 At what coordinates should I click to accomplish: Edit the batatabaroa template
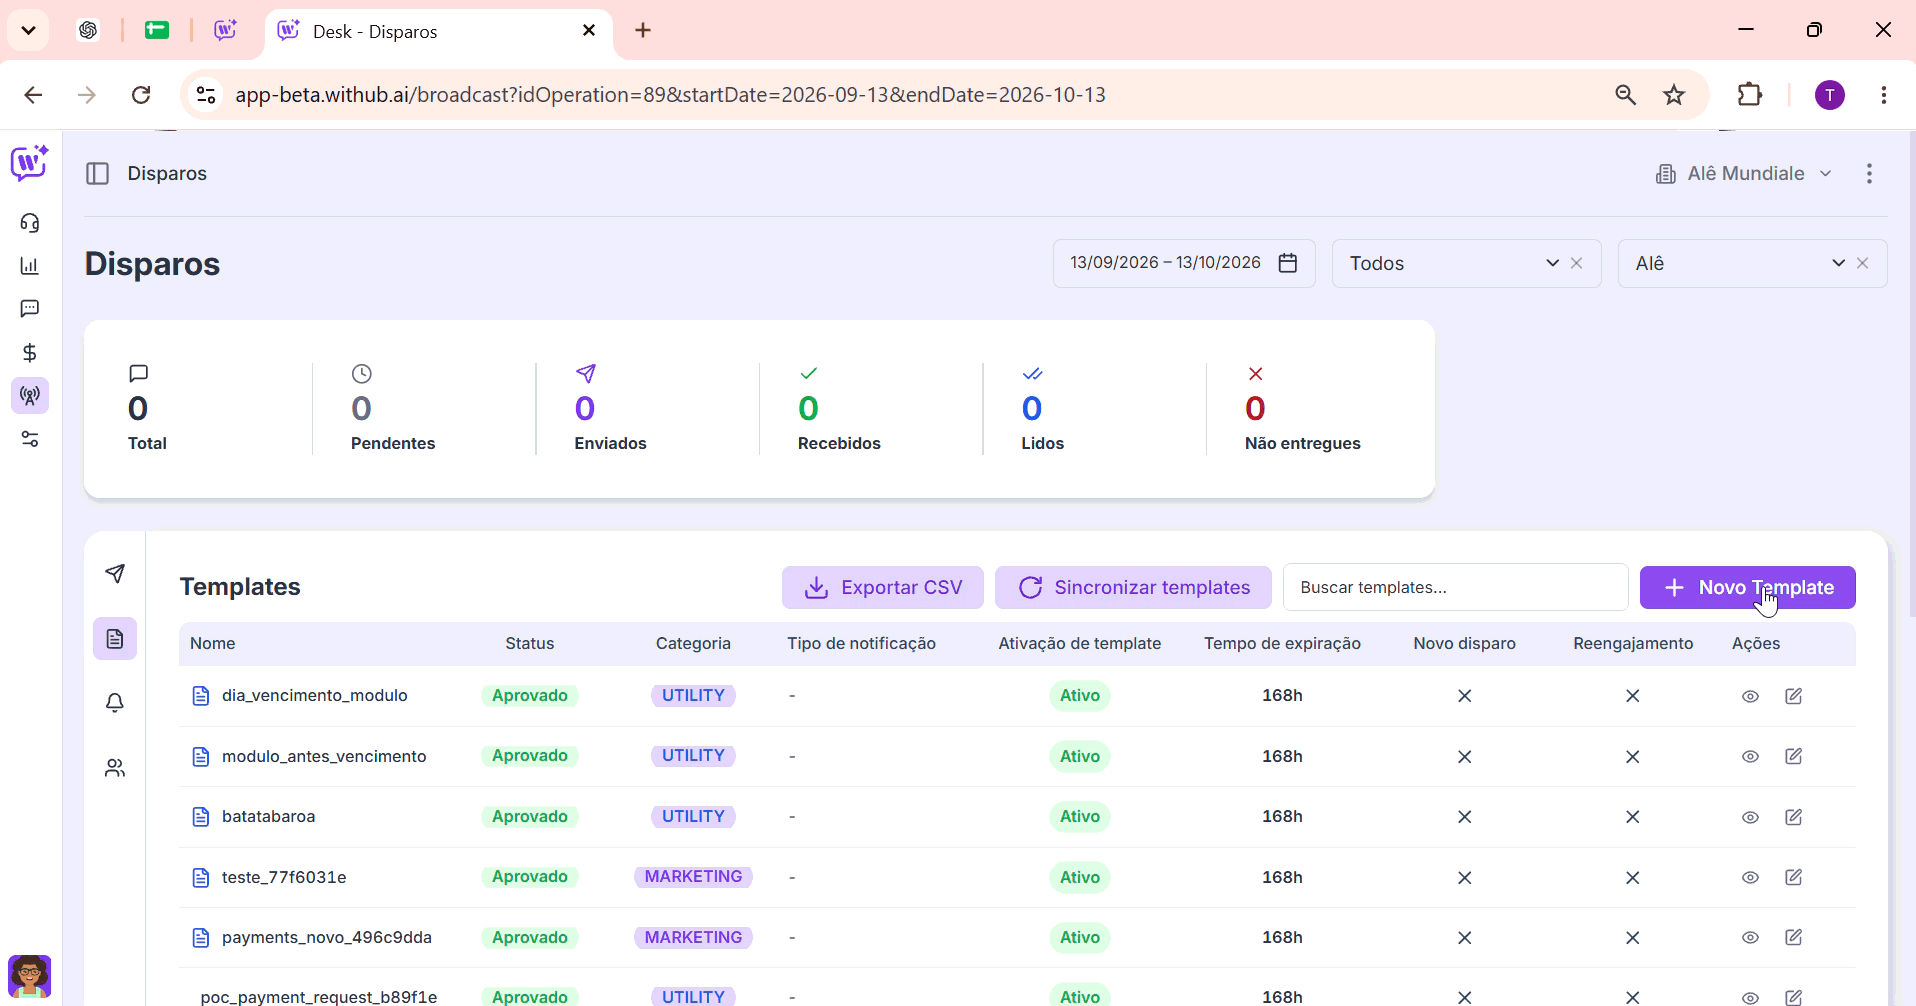(1794, 817)
